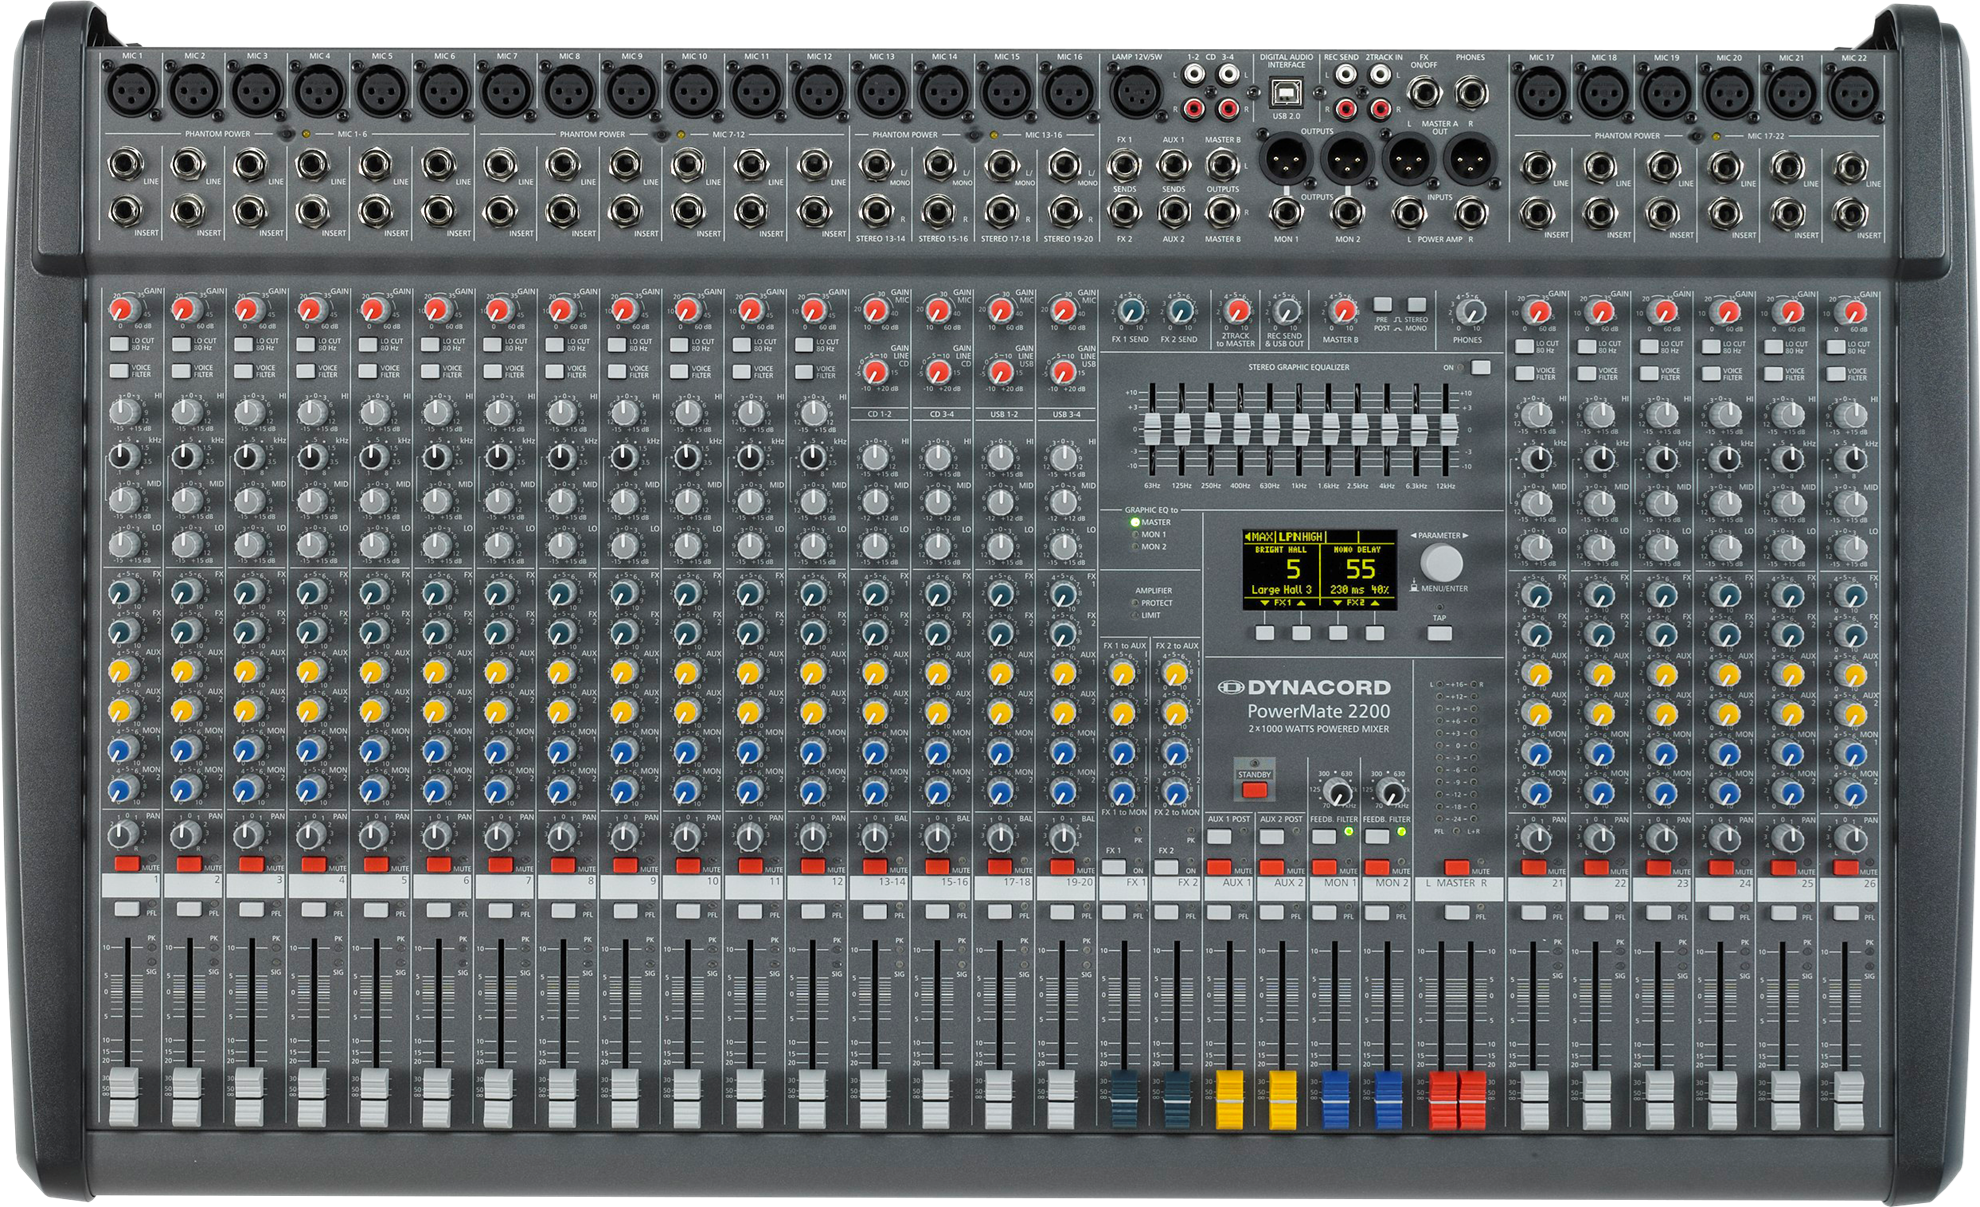This screenshot has width=1980, height=1207.
Task: Click the FX 1 SEND knob
Action: 1129,310
